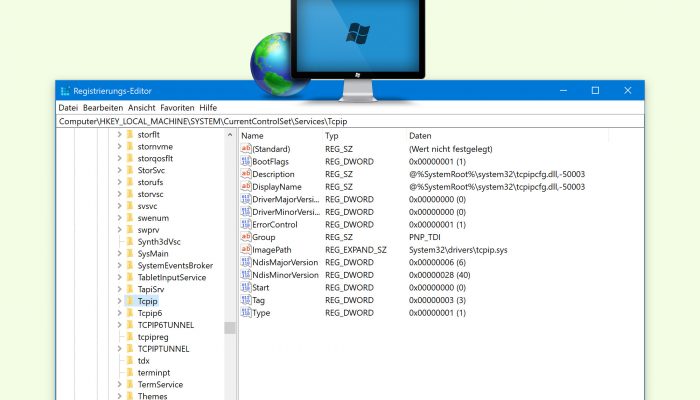Click the Start DWORD value icon

coord(246,287)
